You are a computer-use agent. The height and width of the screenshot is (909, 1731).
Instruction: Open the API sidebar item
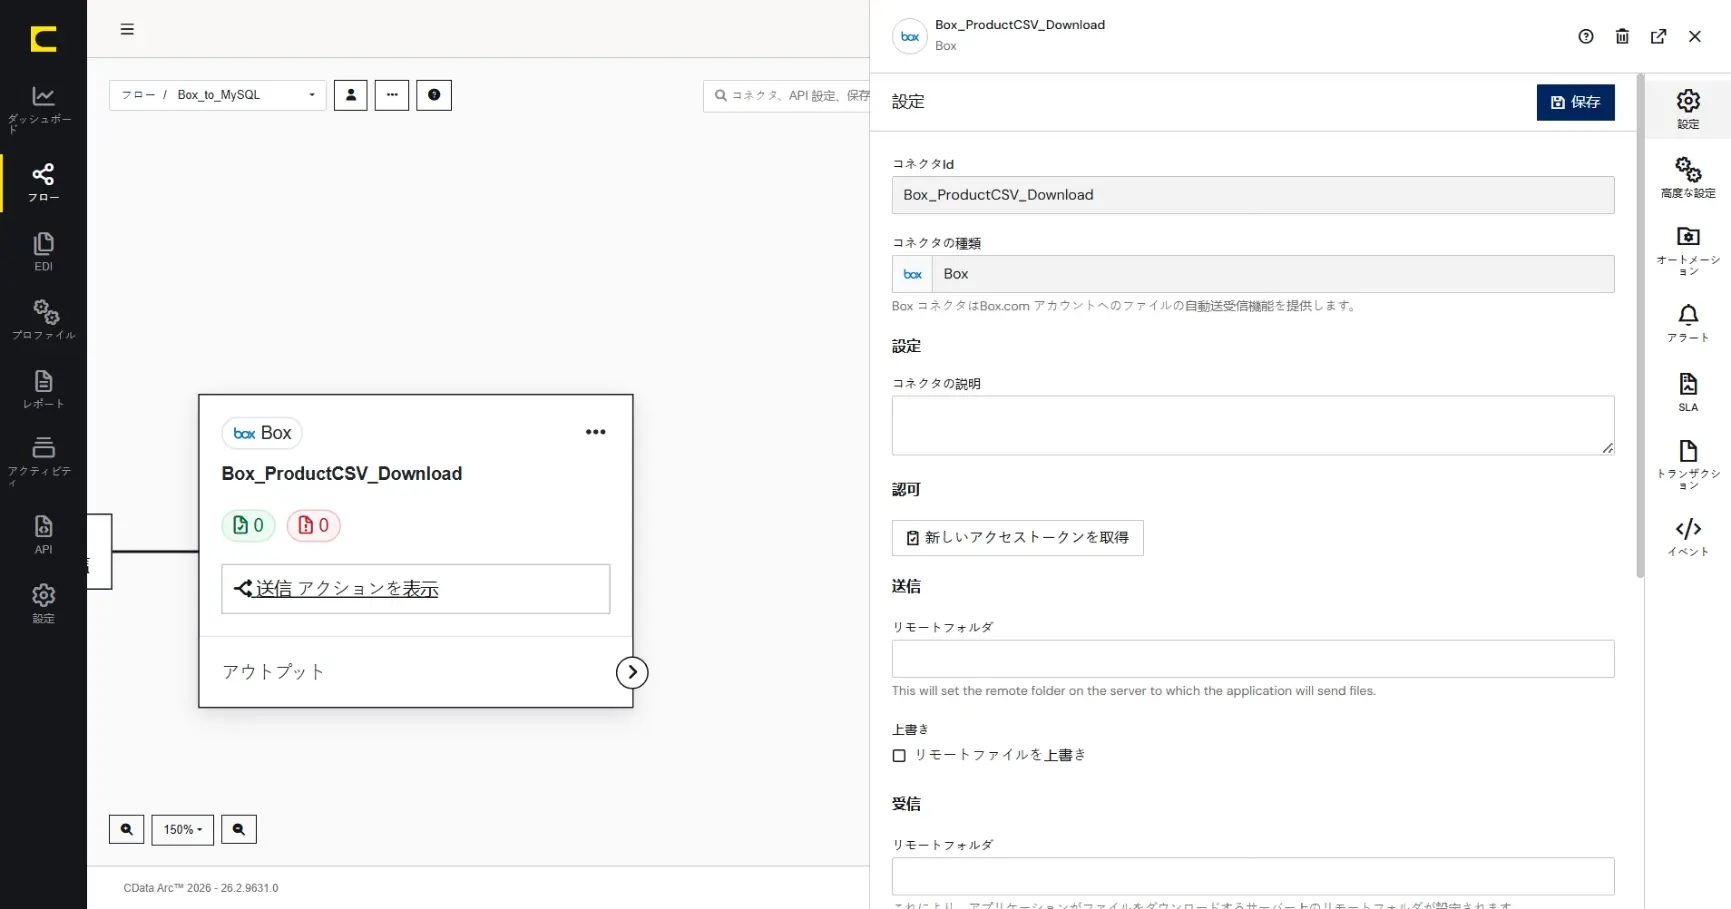[43, 534]
